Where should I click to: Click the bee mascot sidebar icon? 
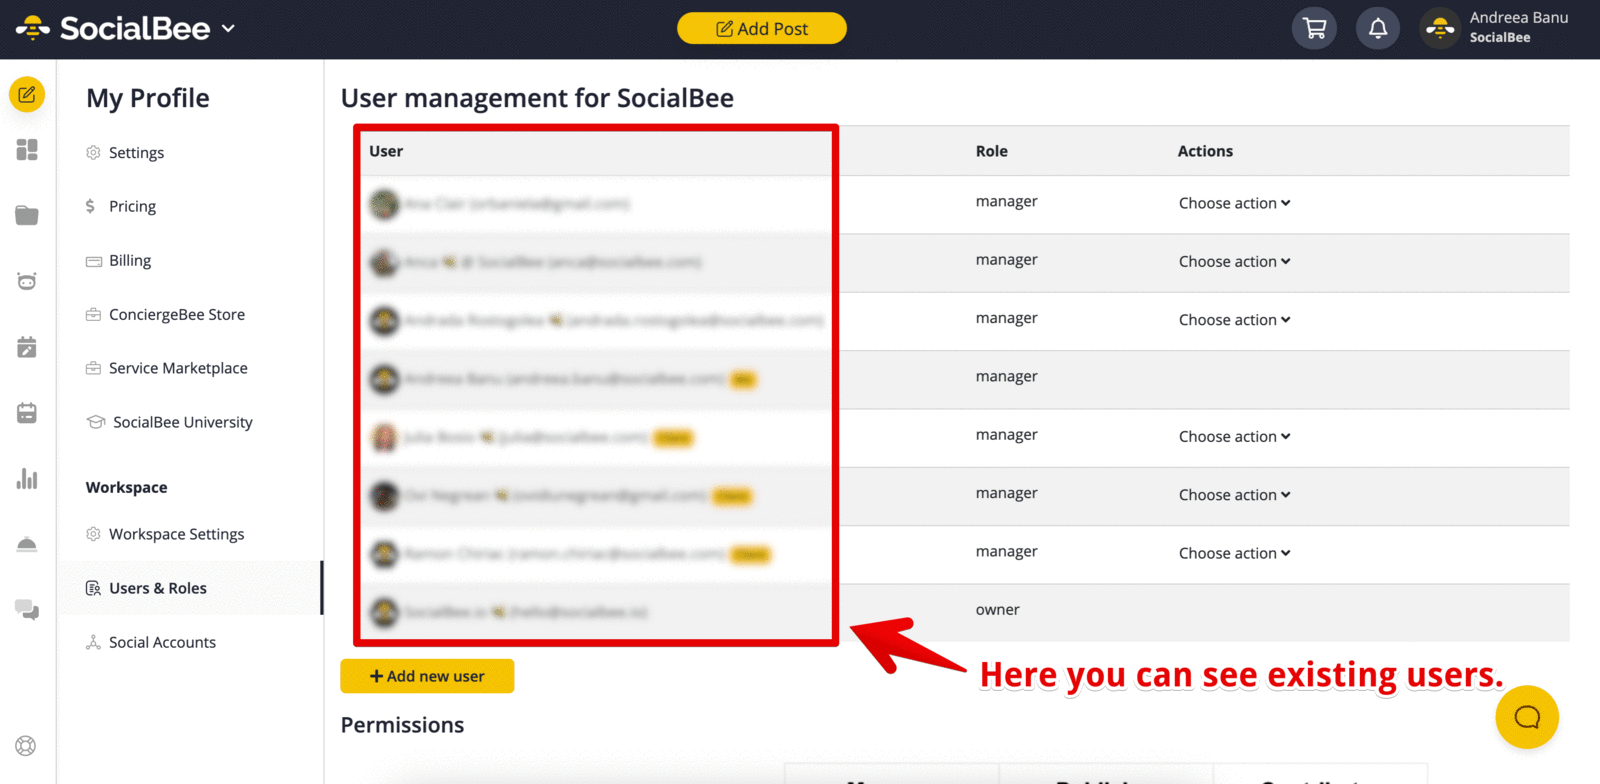(27, 281)
